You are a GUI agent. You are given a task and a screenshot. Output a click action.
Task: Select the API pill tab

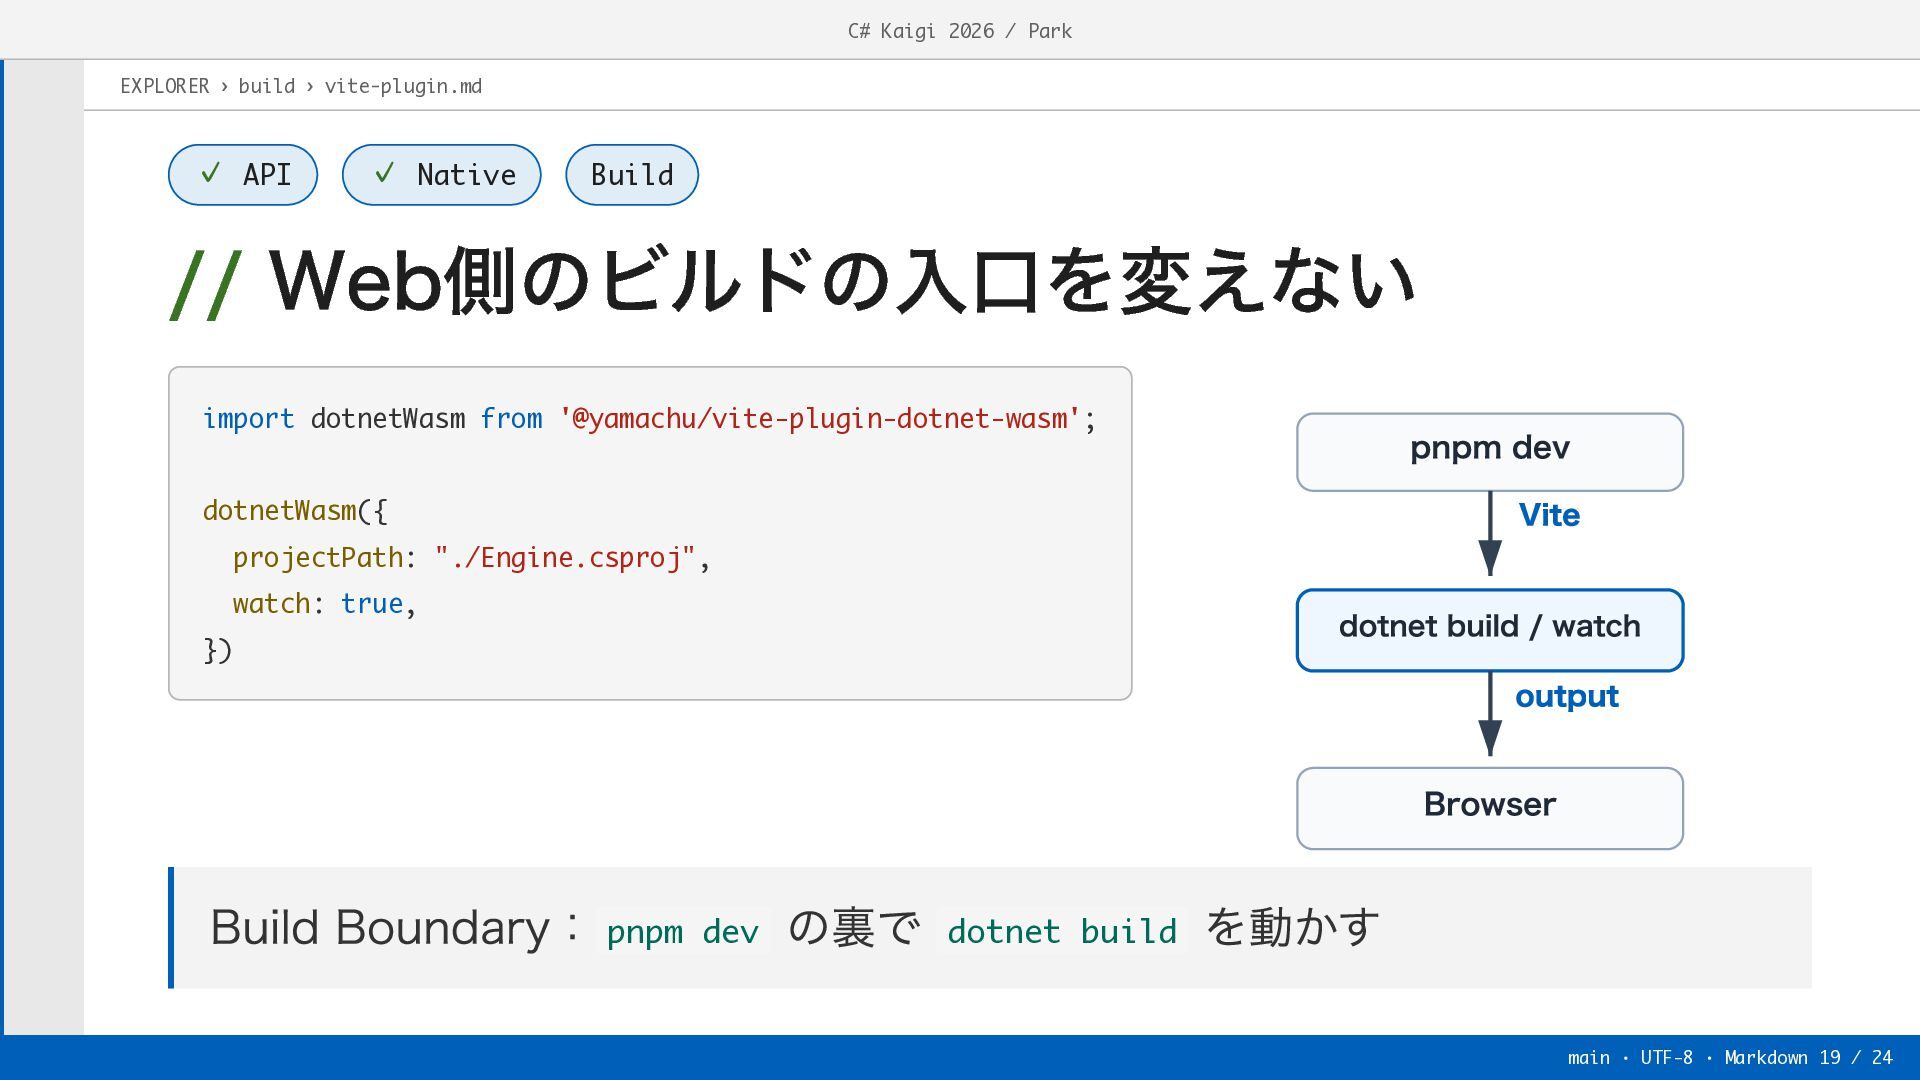[243, 175]
